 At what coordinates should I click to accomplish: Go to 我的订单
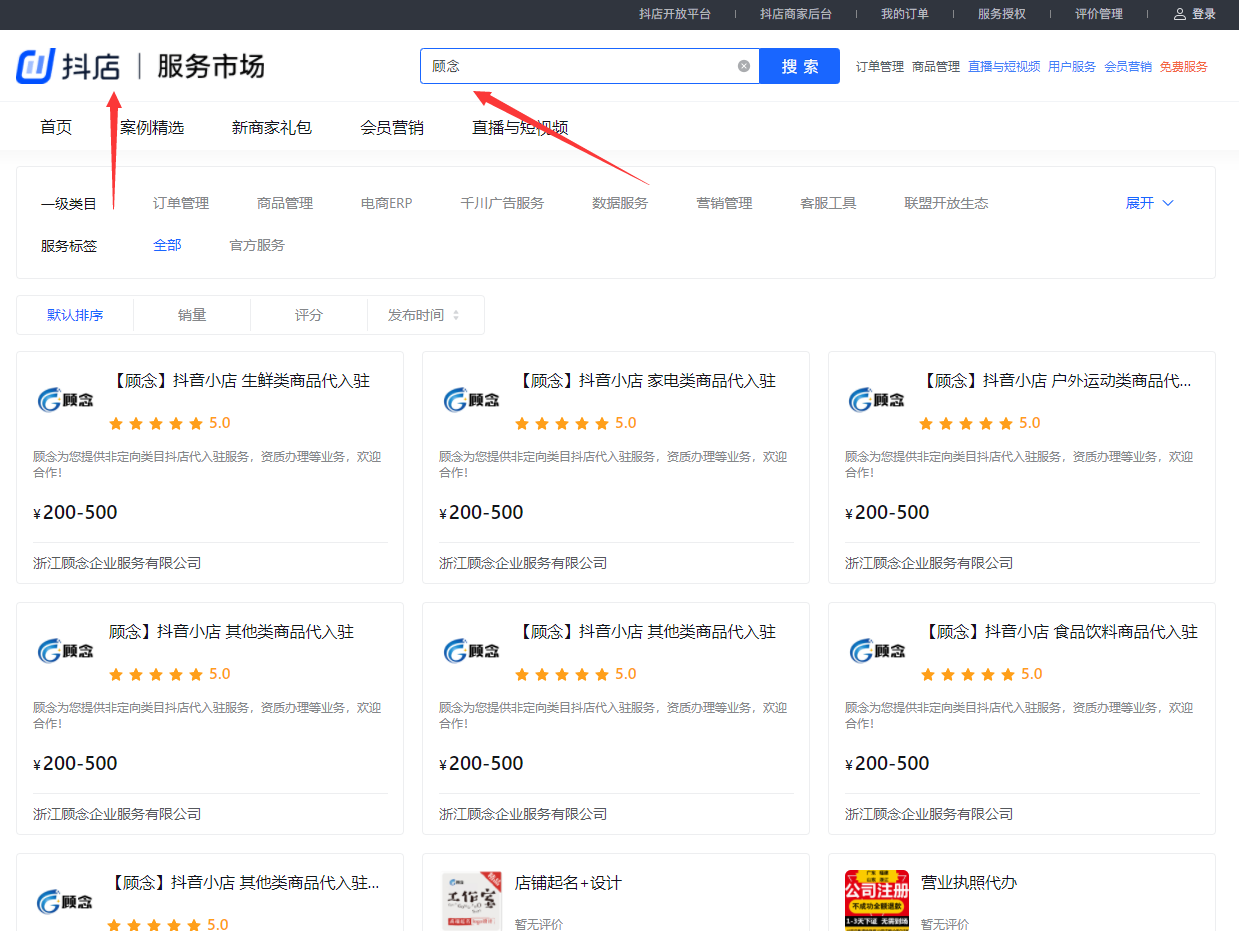click(905, 14)
